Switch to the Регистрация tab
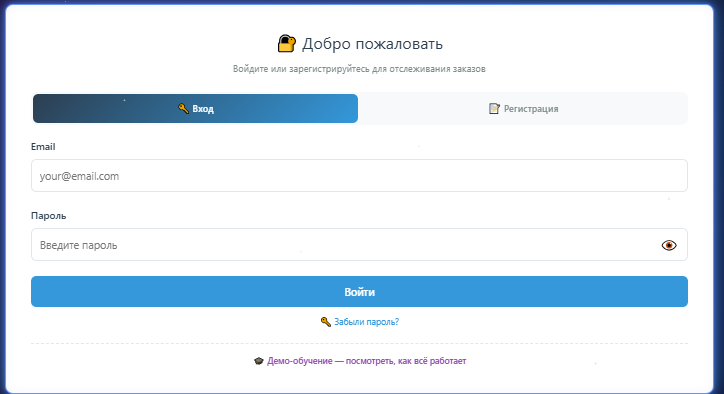The width and height of the screenshot is (724, 394). point(523,109)
